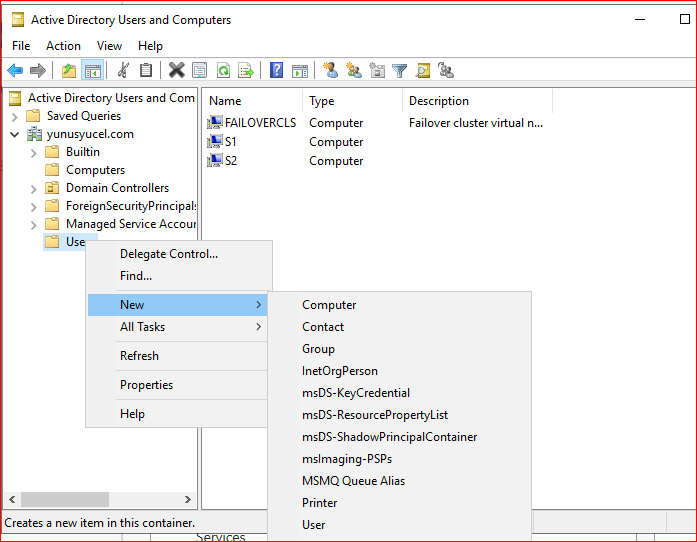The image size is (697, 542).
Task: Expand the ForeignSecurityPrincipals node
Action: (x=33, y=207)
